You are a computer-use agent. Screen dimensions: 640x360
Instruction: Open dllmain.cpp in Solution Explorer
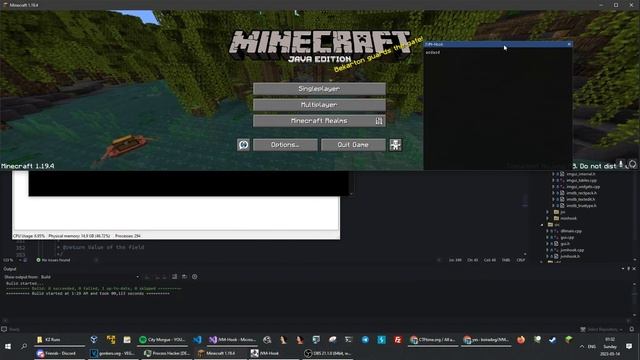click(571, 231)
